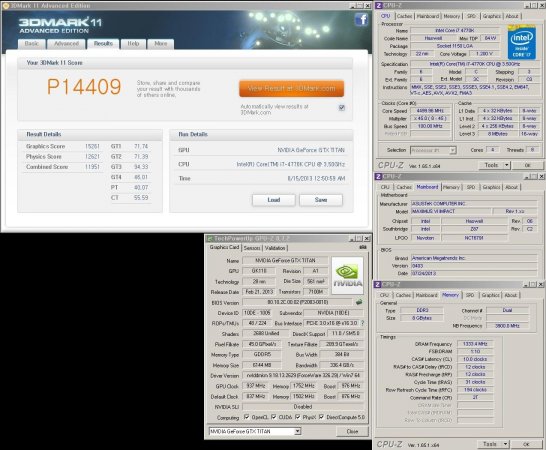Open SPD tab in the CPU-tab CPU-Z window
Image resolution: width=546 pixels, height=450 pixels.
point(471,16)
